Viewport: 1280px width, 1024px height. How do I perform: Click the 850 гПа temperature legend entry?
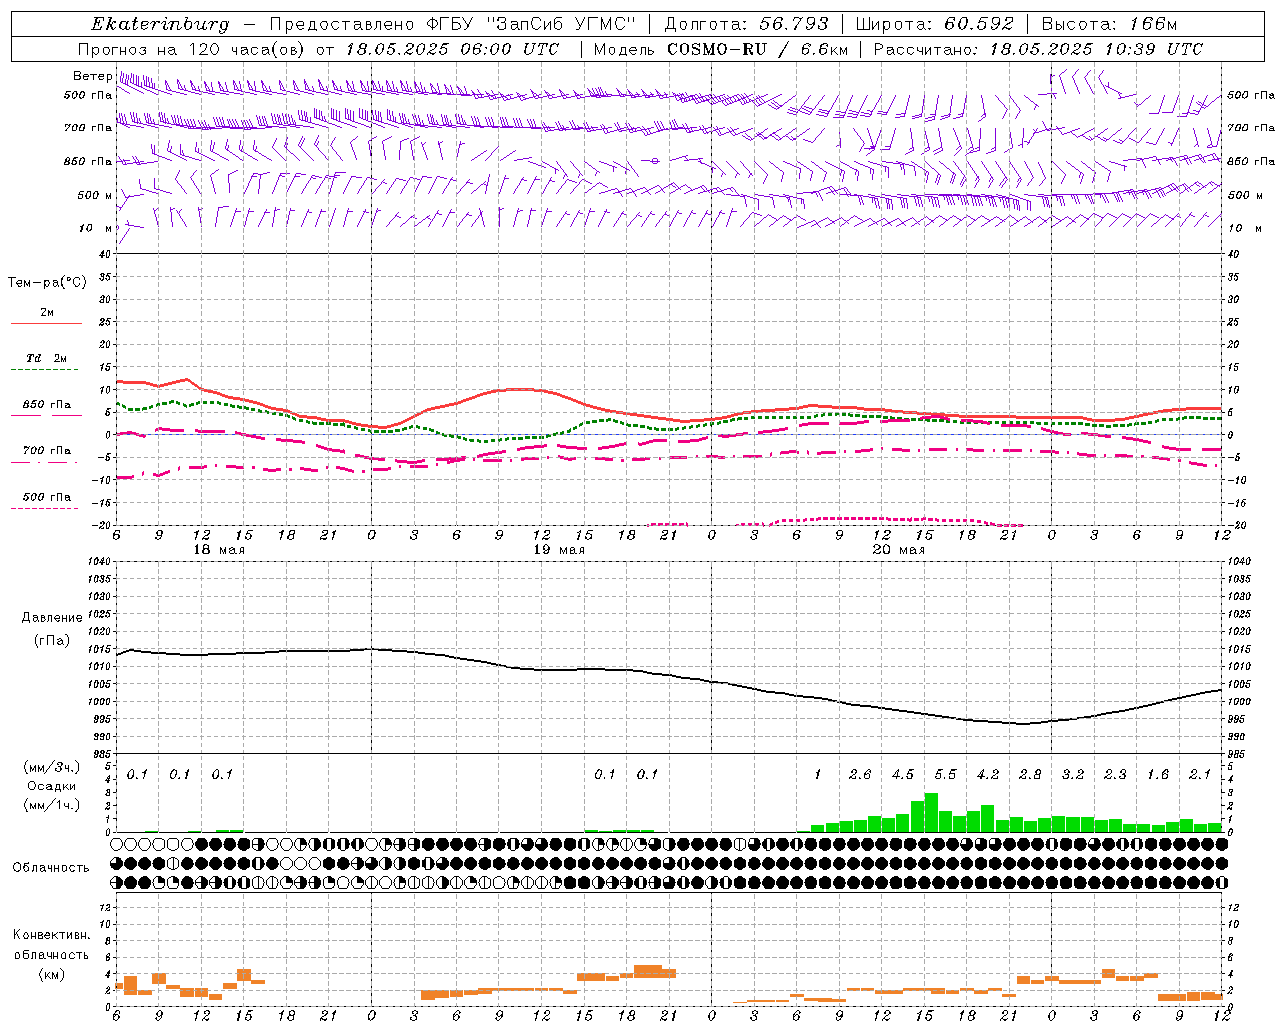click(x=47, y=405)
